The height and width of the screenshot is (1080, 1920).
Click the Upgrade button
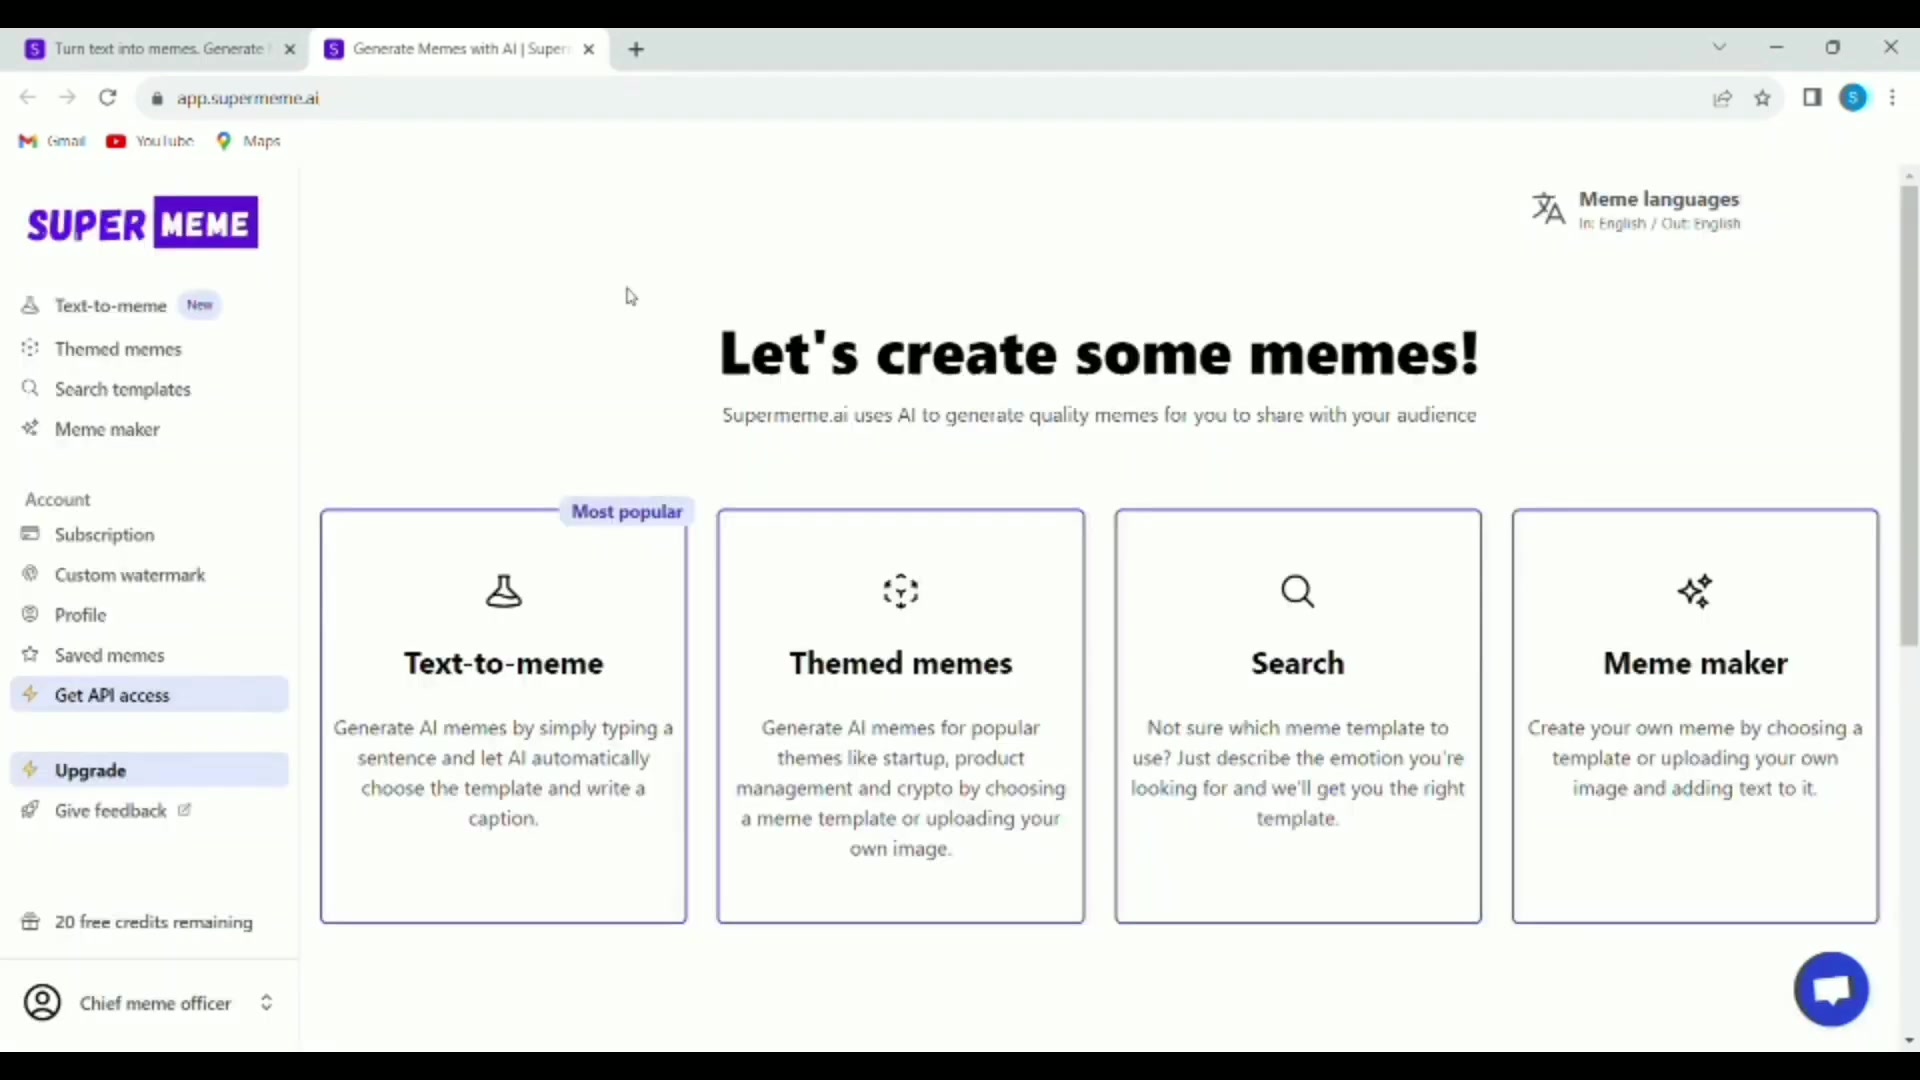pyautogui.click(x=150, y=769)
